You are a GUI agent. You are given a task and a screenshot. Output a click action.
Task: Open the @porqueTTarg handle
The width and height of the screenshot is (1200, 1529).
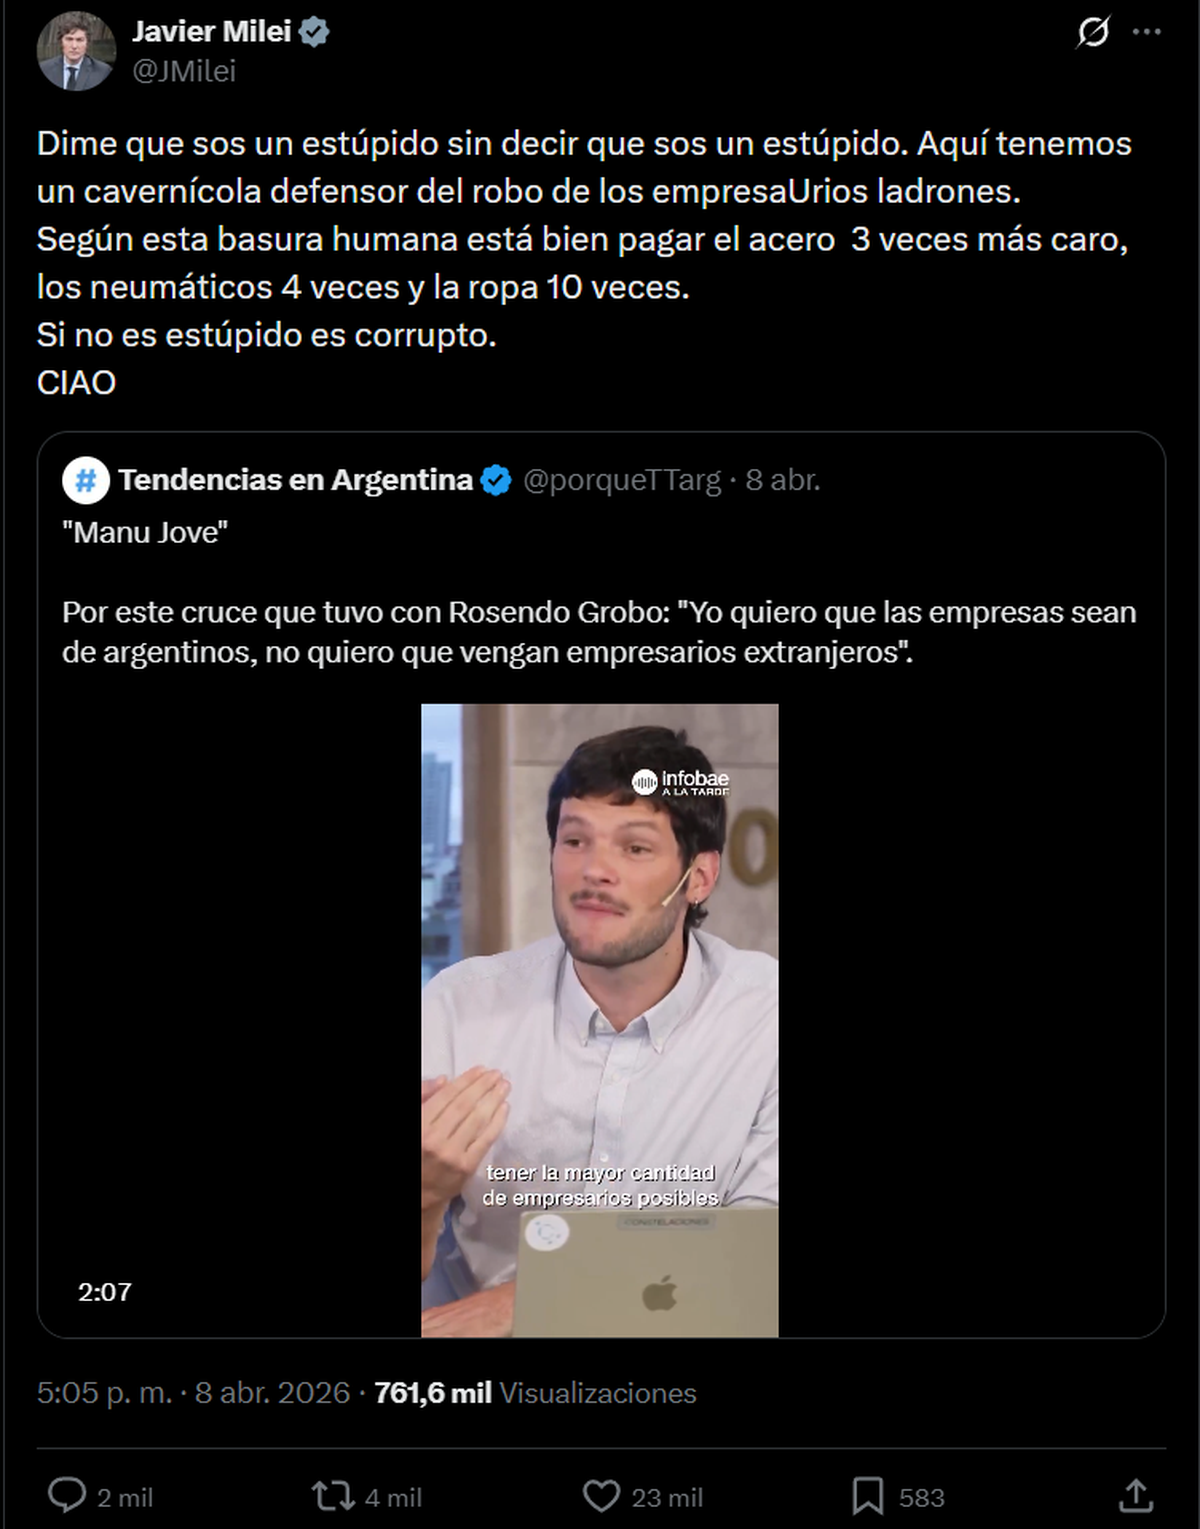click(x=621, y=480)
